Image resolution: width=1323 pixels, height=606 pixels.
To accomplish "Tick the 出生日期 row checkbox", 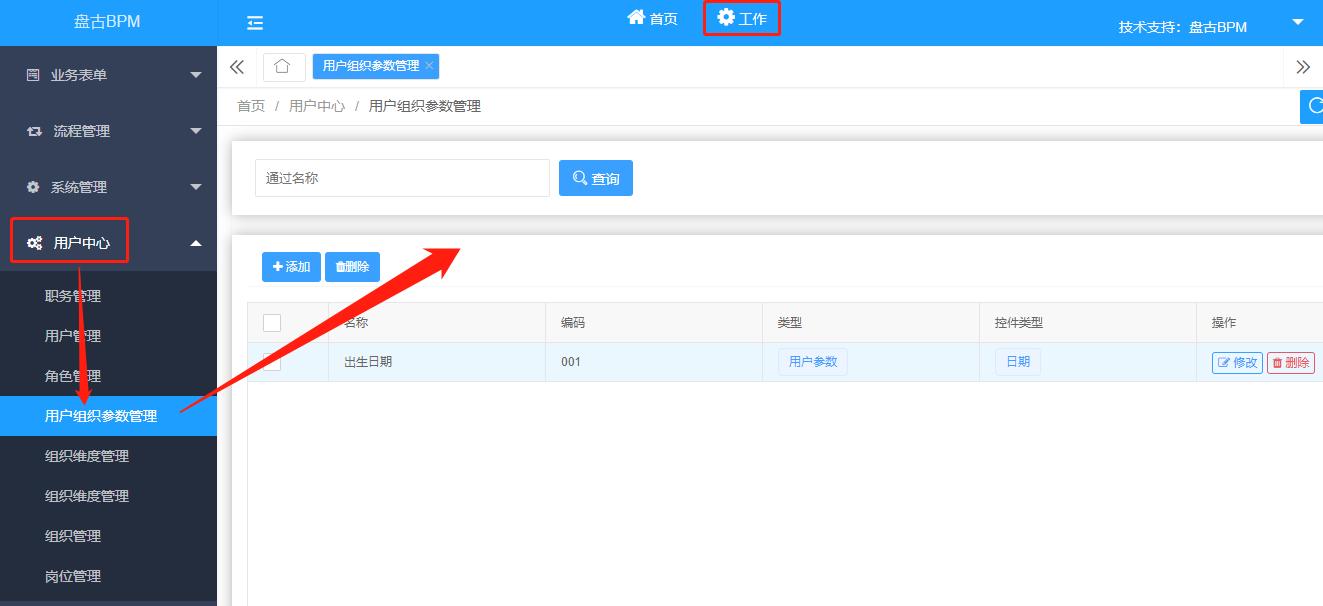I will pos(272,361).
